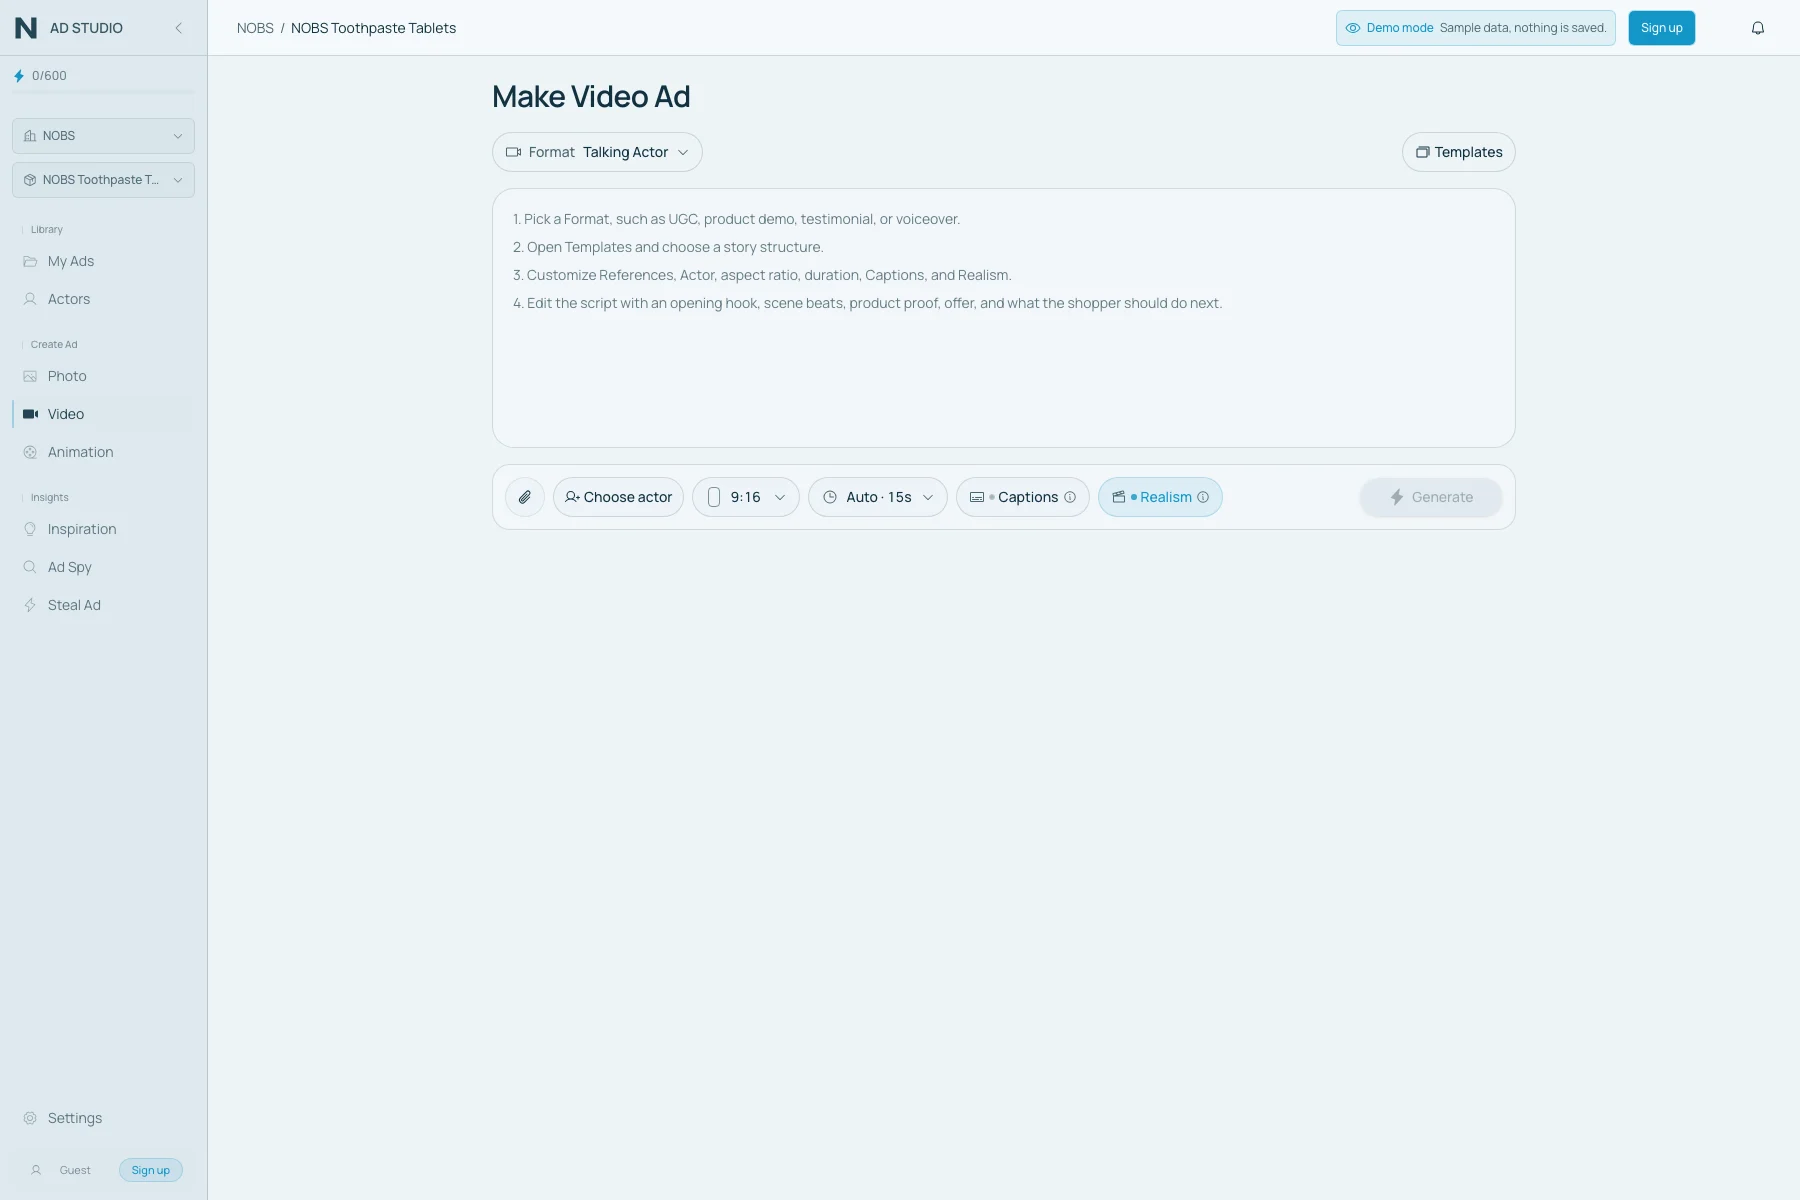Click the Captions info icon
This screenshot has height=1200, width=1800.
coord(1070,497)
